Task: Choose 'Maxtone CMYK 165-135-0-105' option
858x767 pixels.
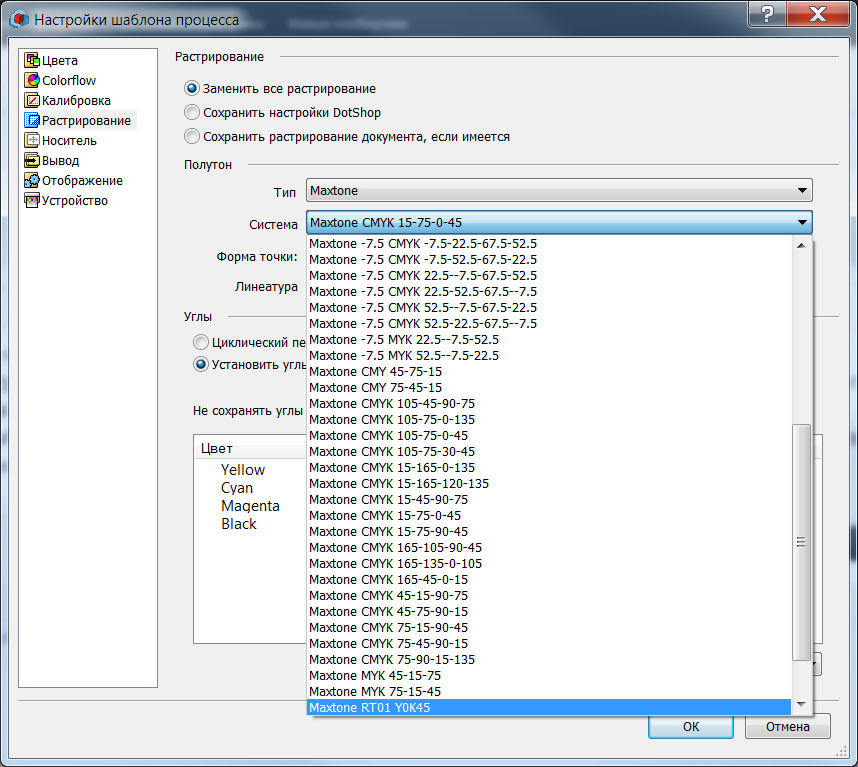Action: click(x=549, y=563)
